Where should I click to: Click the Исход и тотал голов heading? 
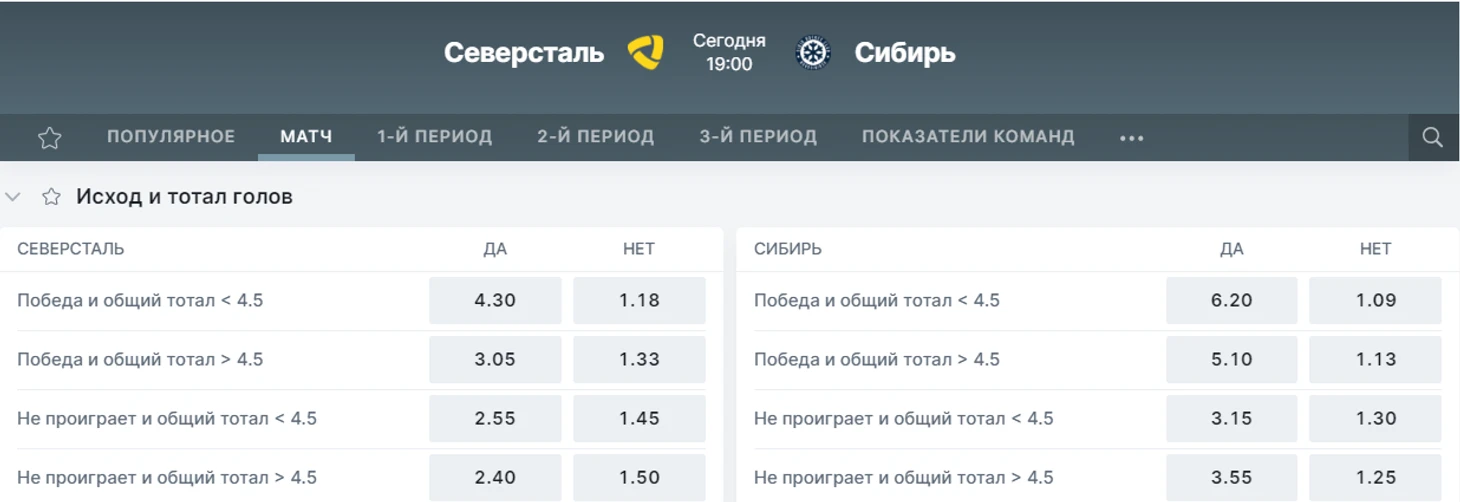[x=184, y=197]
